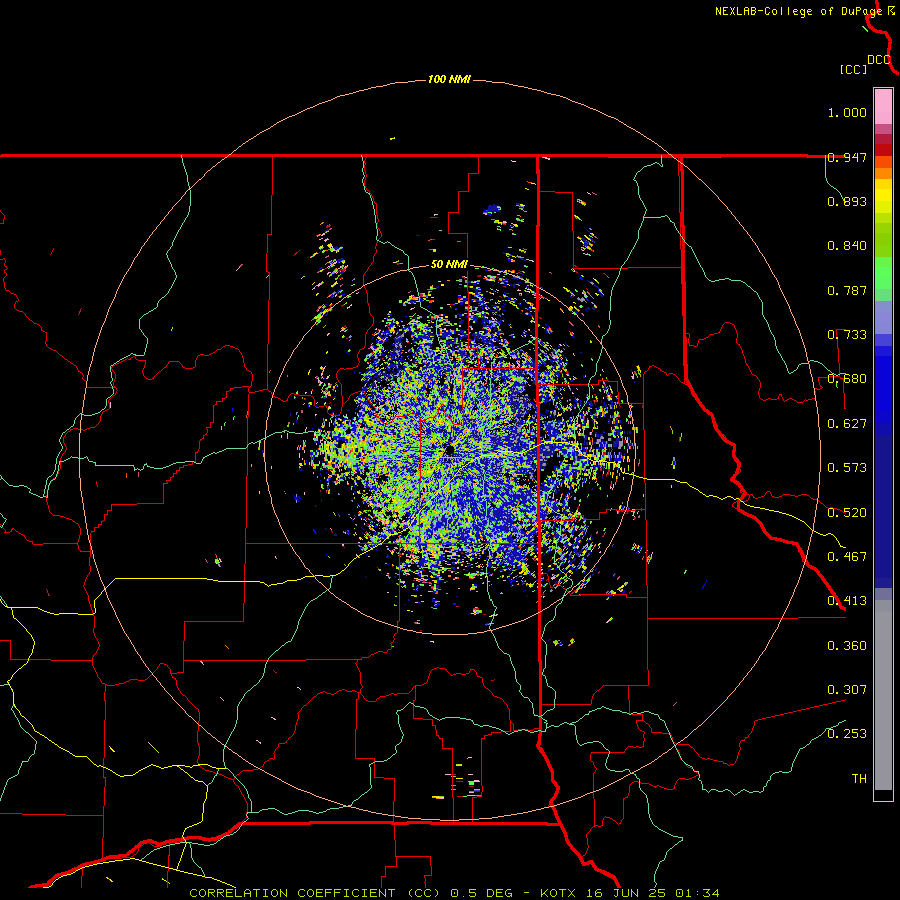Click the Correlation Coefficient KOTX caption text
Screen dimensions: 900x900
point(454,893)
